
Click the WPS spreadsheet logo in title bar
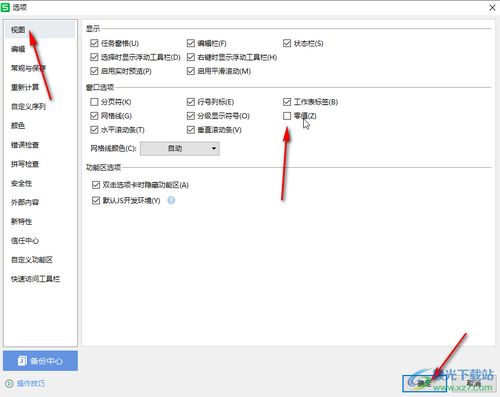coord(5,7)
